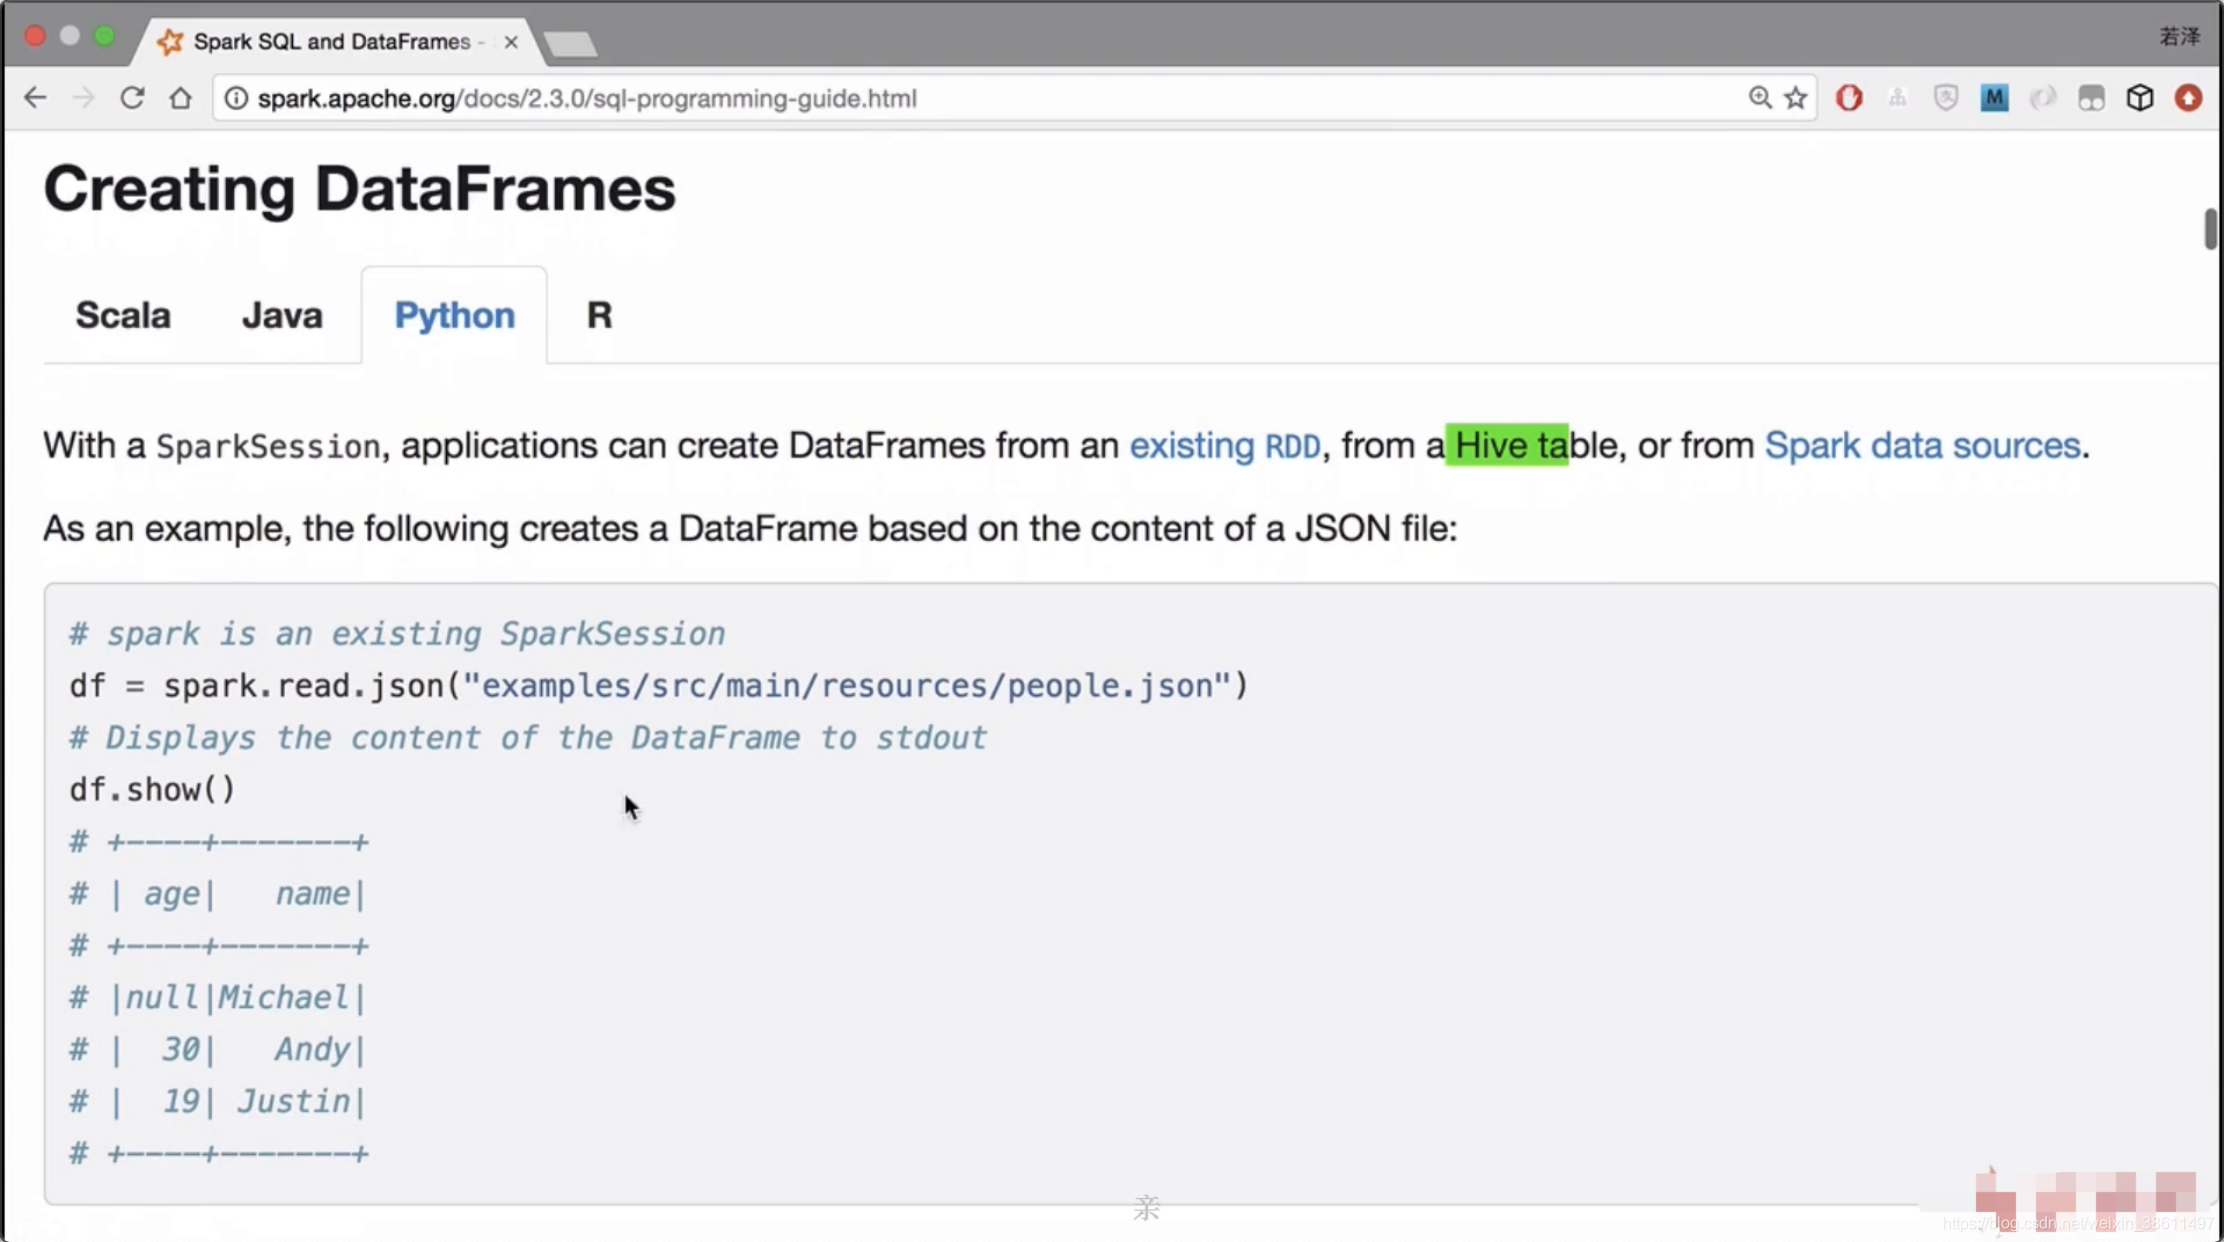Click the faded swirl extension icon
The image size is (2224, 1242).
pyautogui.click(x=2043, y=97)
